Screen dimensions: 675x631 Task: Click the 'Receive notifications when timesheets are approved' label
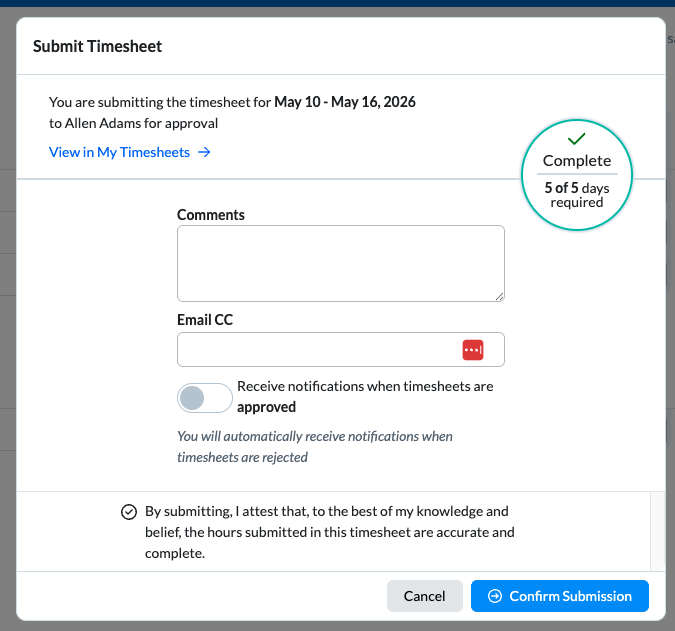(x=365, y=396)
